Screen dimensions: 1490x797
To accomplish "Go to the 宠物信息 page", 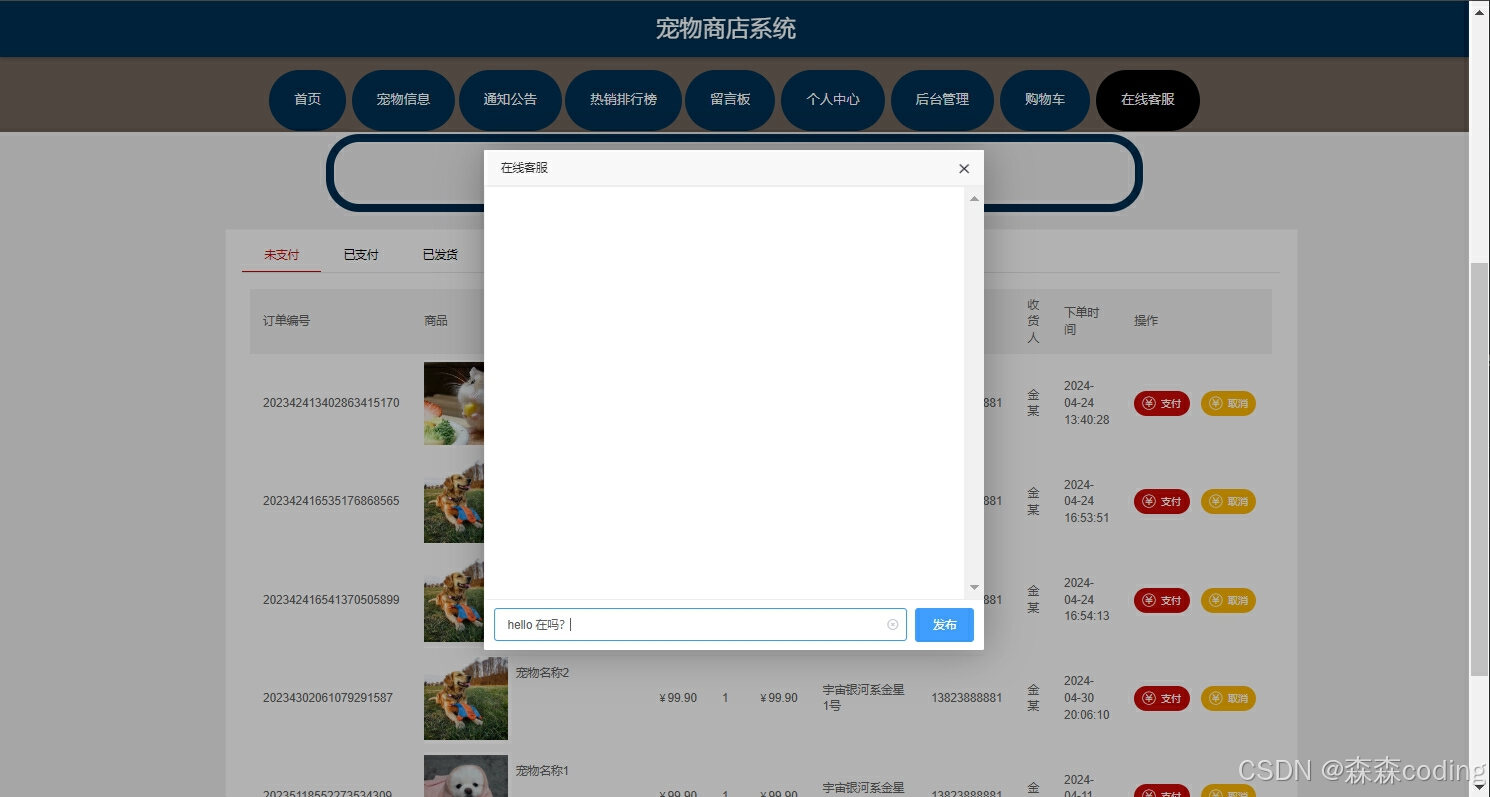I will pos(403,100).
